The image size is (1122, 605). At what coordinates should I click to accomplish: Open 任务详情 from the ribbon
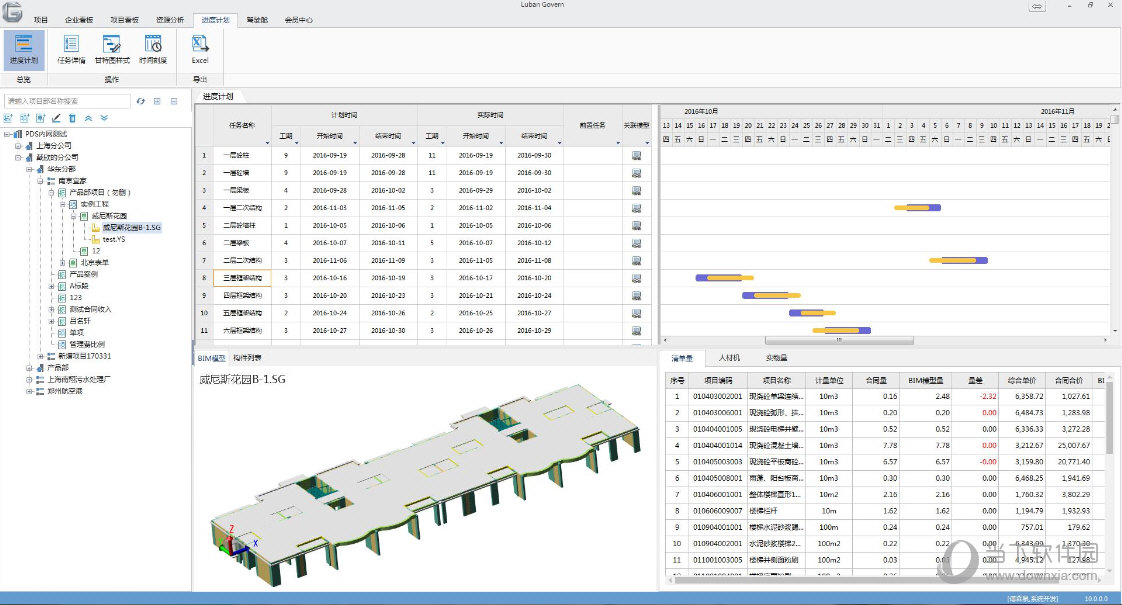(71, 48)
